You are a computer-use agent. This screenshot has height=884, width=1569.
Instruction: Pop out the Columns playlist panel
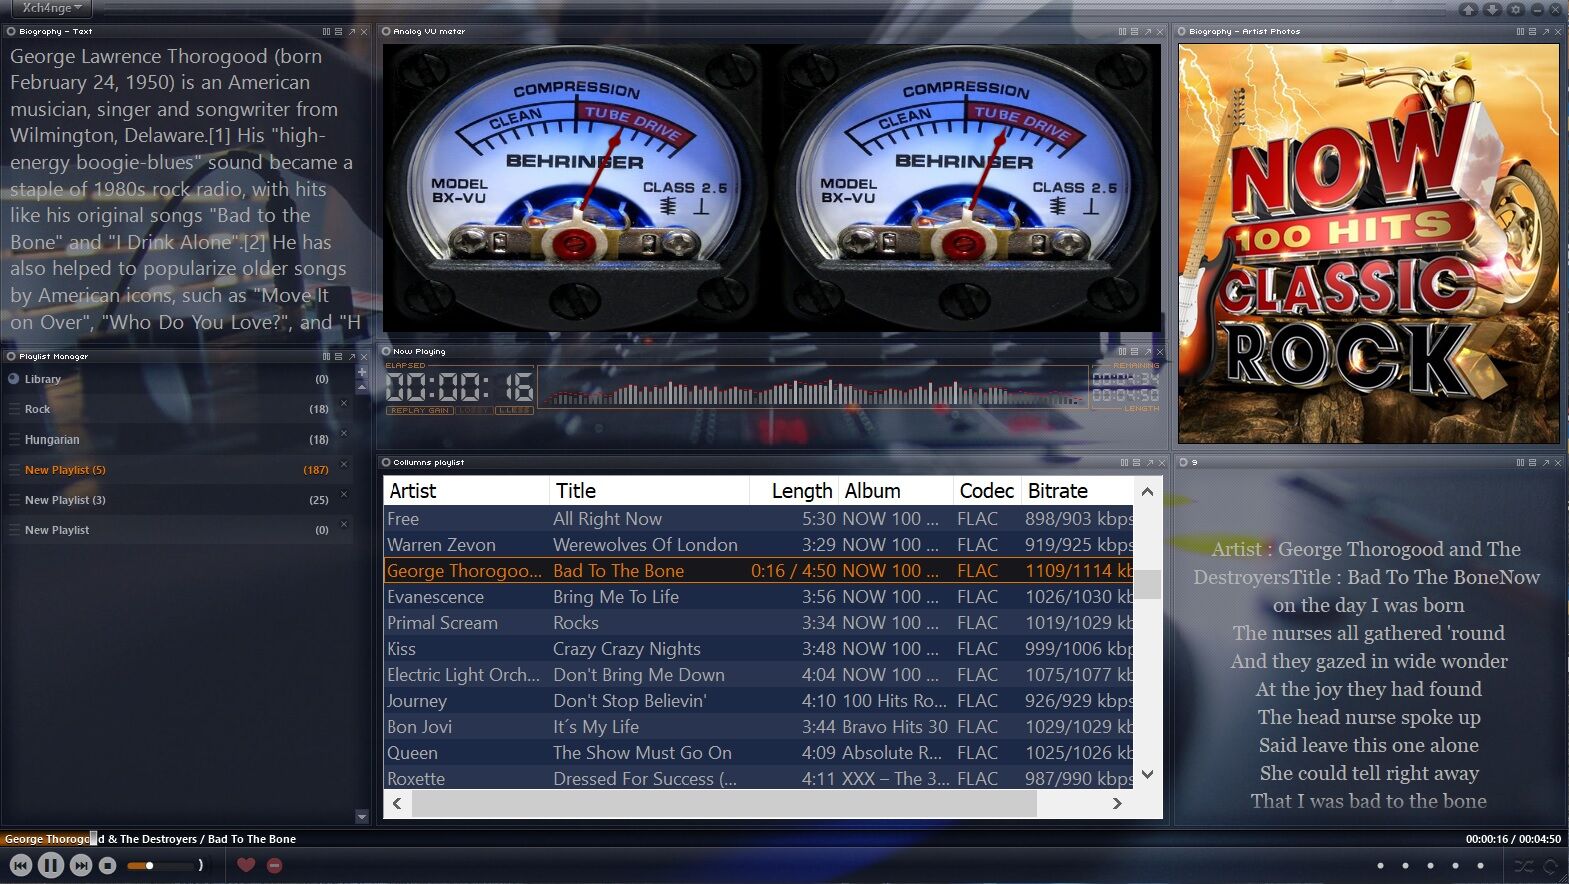point(1149,463)
